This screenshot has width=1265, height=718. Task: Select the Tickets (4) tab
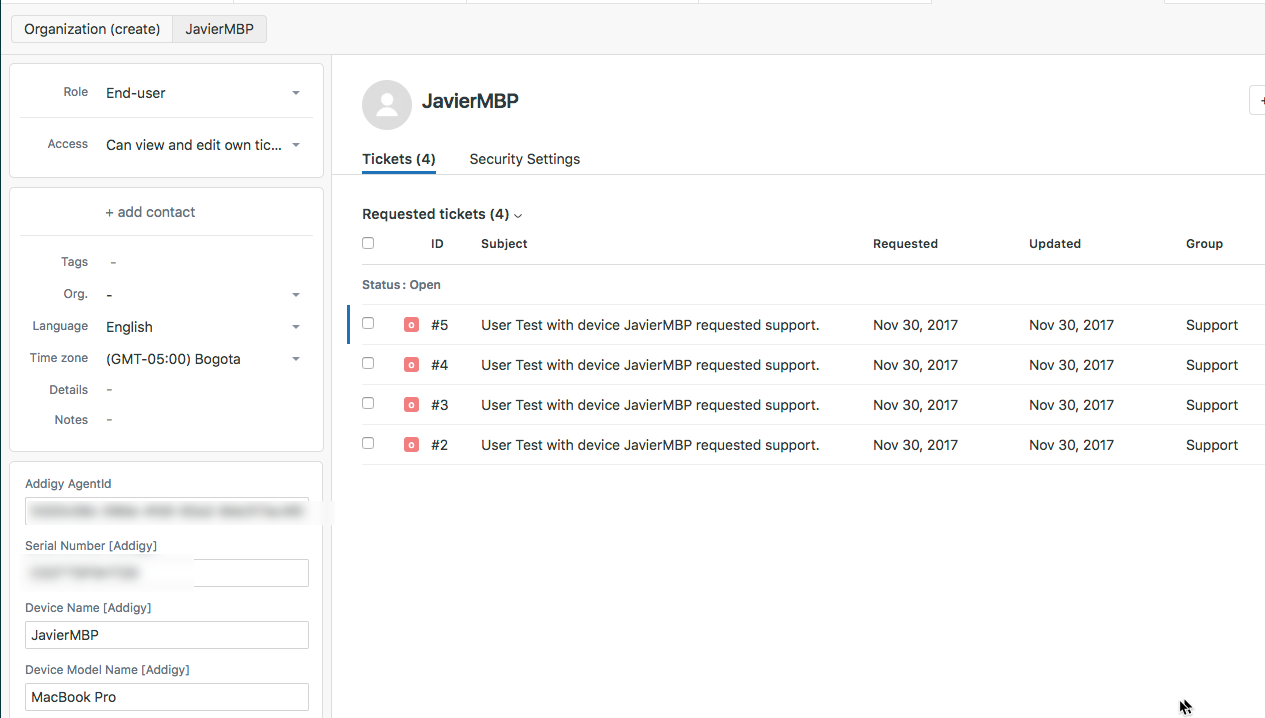point(399,159)
